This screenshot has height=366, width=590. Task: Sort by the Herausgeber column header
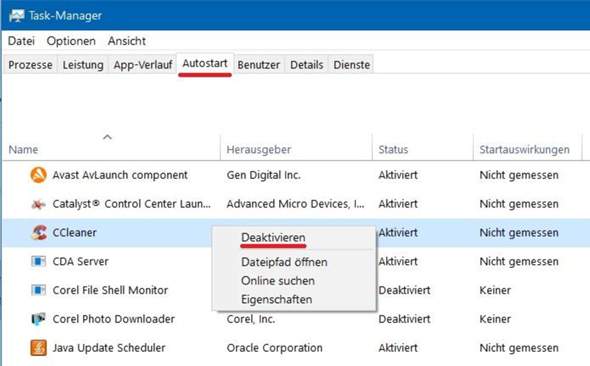click(x=259, y=149)
